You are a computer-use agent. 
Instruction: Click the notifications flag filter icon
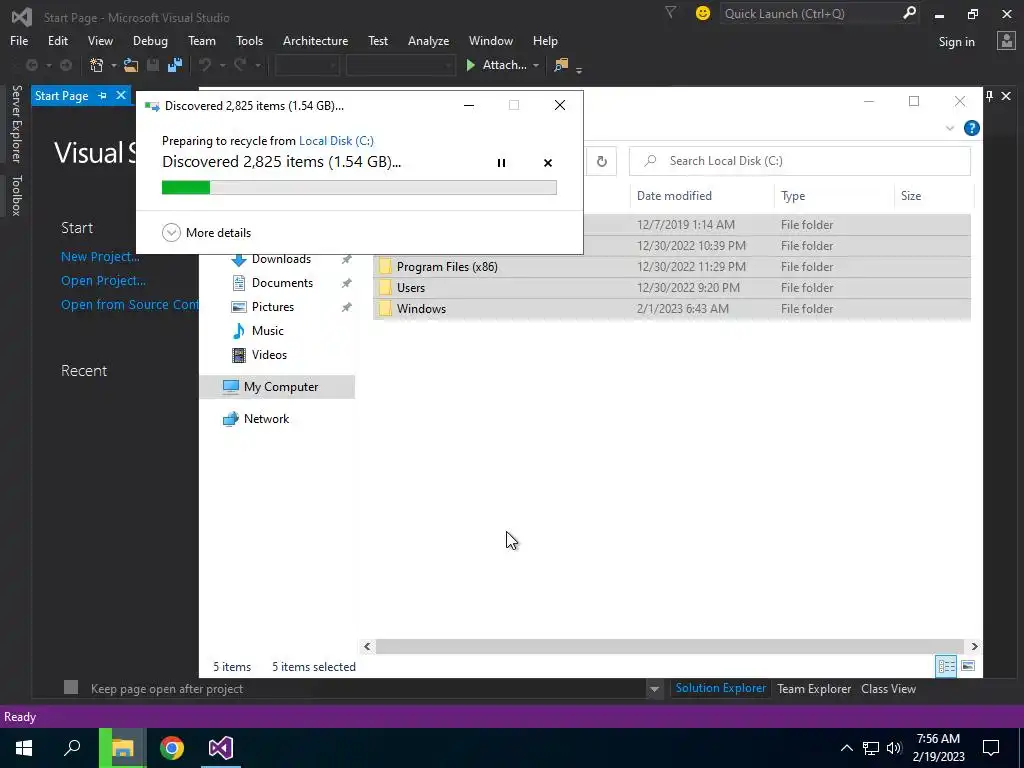click(x=671, y=12)
